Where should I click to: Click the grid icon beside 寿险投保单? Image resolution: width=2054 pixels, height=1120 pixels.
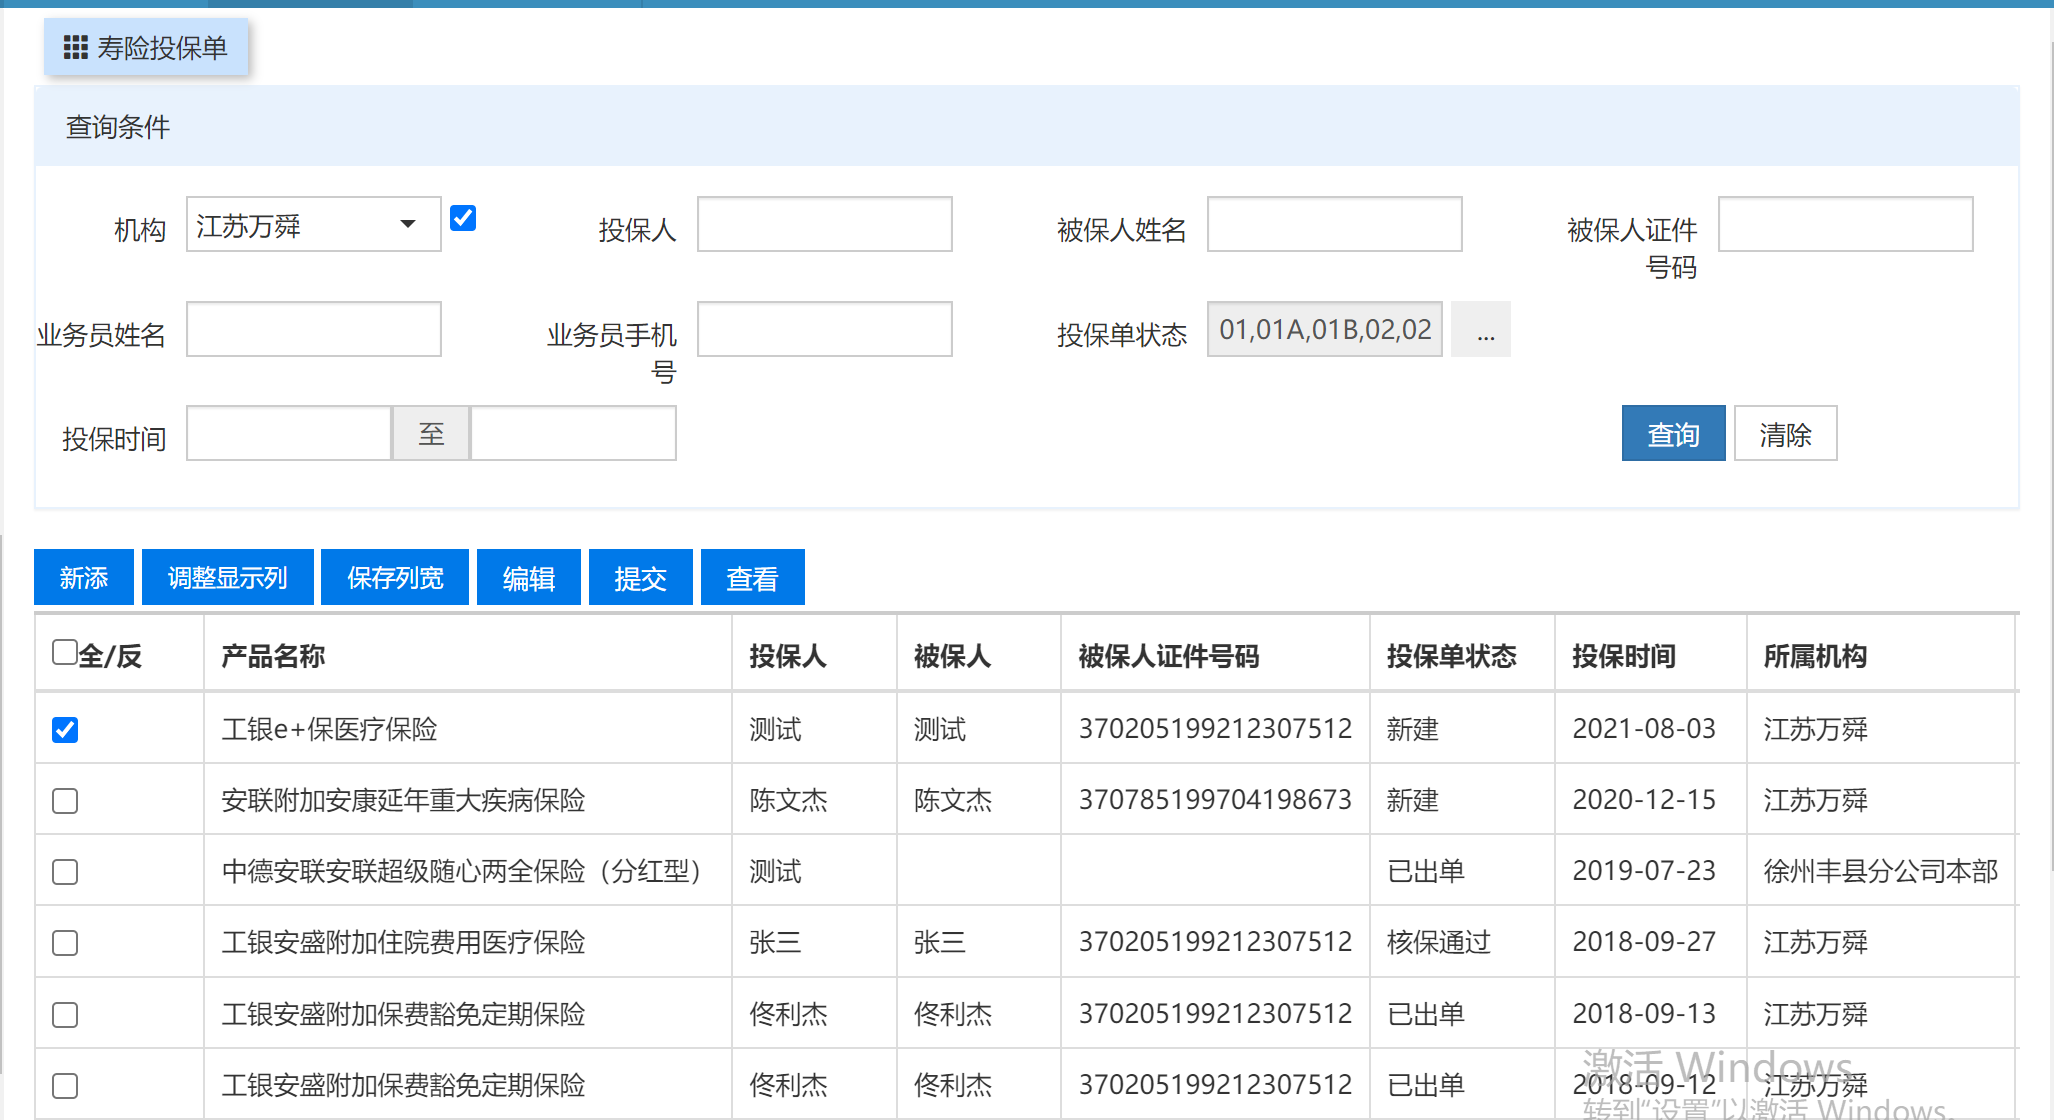pos(75,47)
